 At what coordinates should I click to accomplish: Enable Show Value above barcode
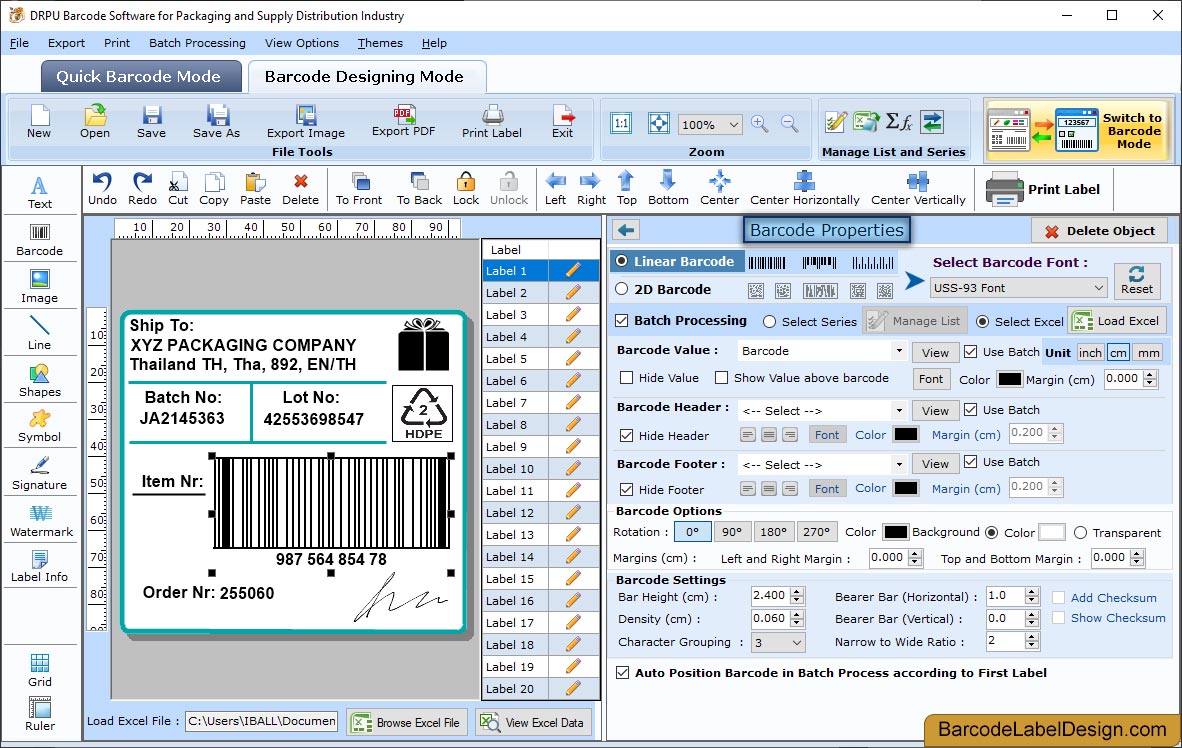click(721, 378)
